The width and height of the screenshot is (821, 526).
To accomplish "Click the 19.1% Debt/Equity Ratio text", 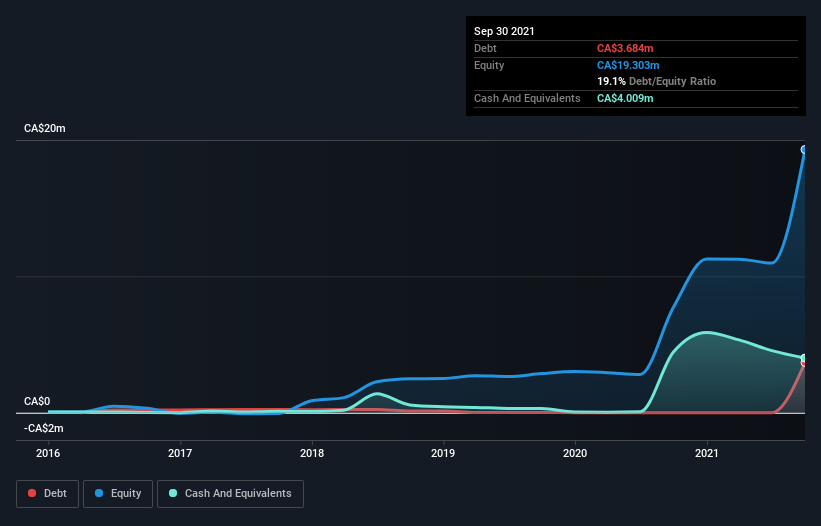I will click(657, 81).
